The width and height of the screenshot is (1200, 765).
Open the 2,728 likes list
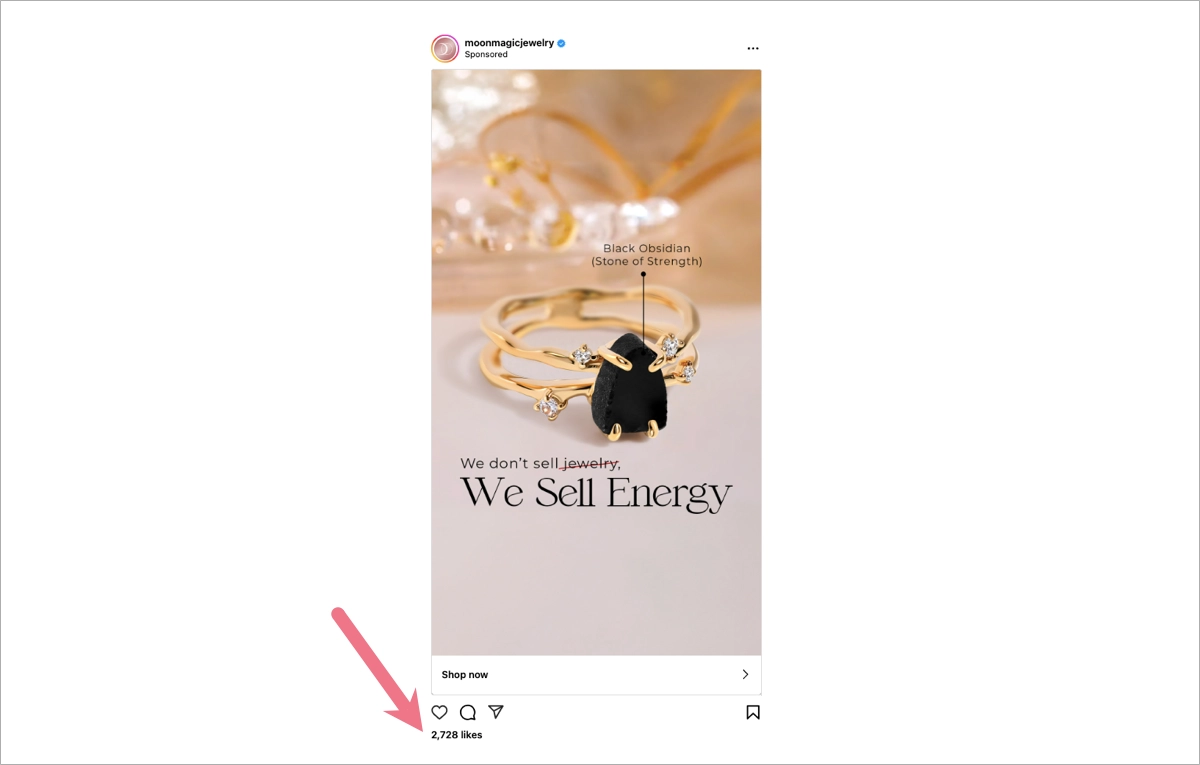(x=458, y=734)
